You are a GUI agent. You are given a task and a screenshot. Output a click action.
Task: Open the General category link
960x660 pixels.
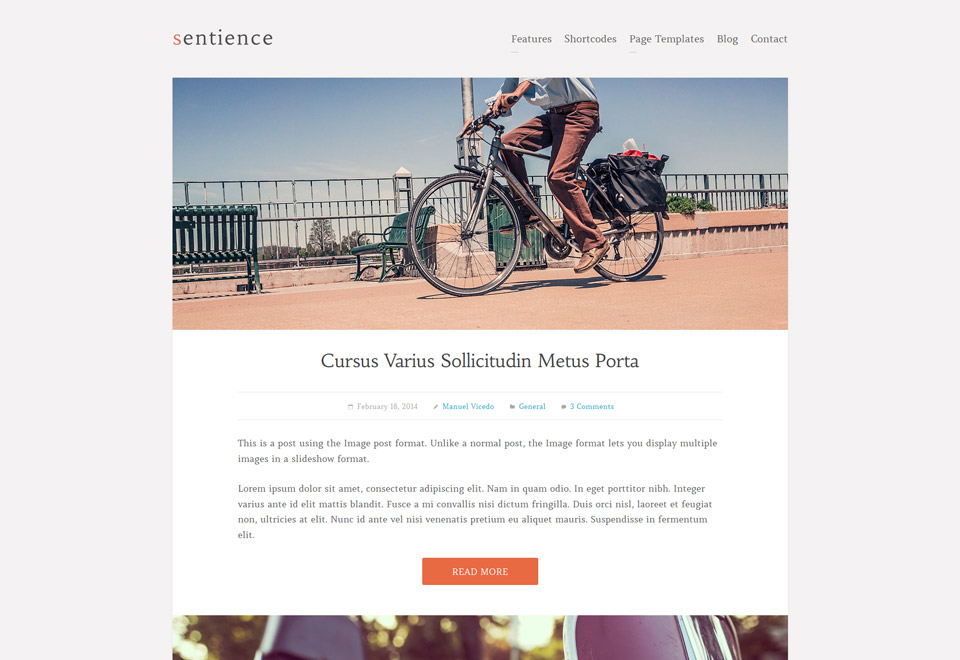click(x=532, y=407)
